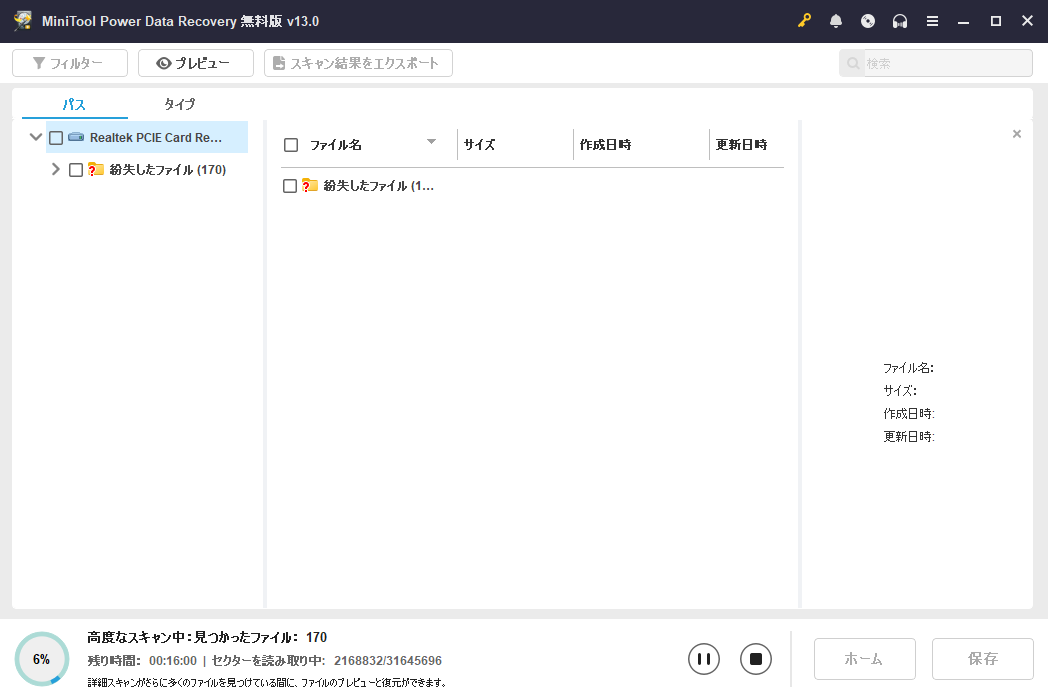Image resolution: width=1048 pixels, height=699 pixels.
Task: Click the 6% progress ring
Action: tap(41, 659)
